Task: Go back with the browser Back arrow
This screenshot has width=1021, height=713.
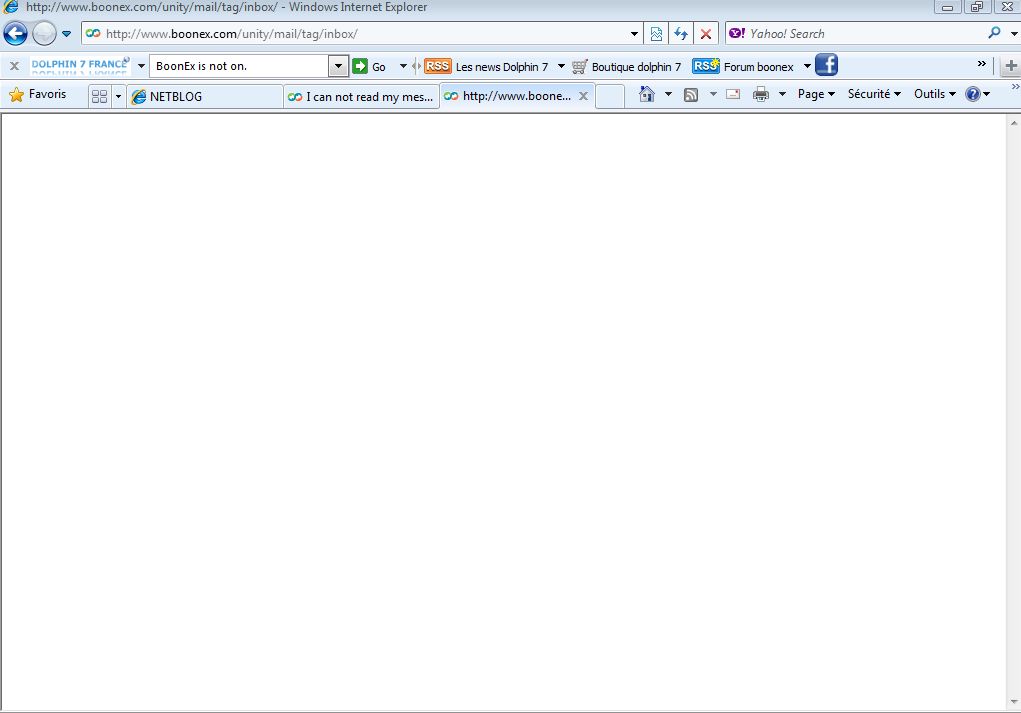Action: point(16,33)
